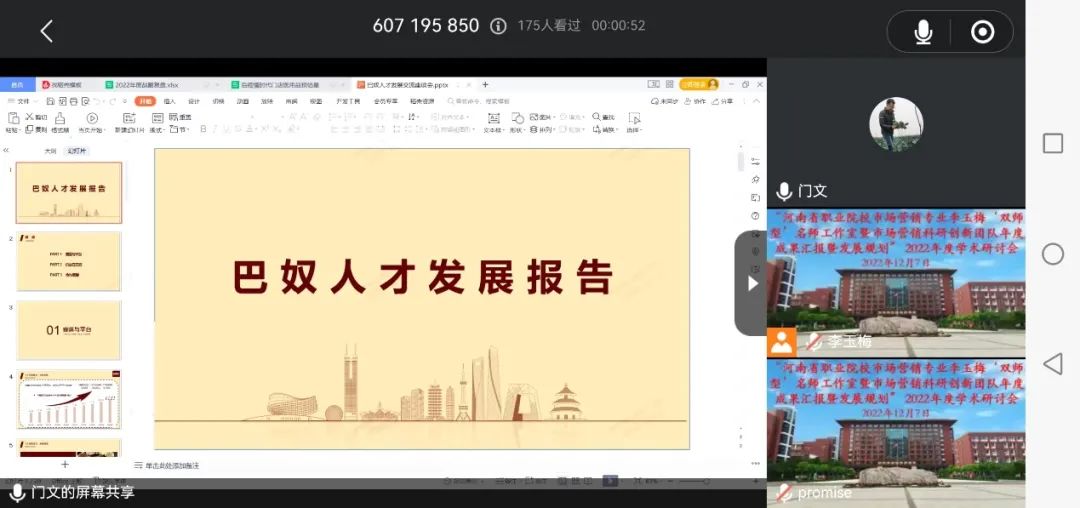This screenshot has height=508, width=1080.
Task: Collapse the slide thumbnail panel
Action: point(6,151)
